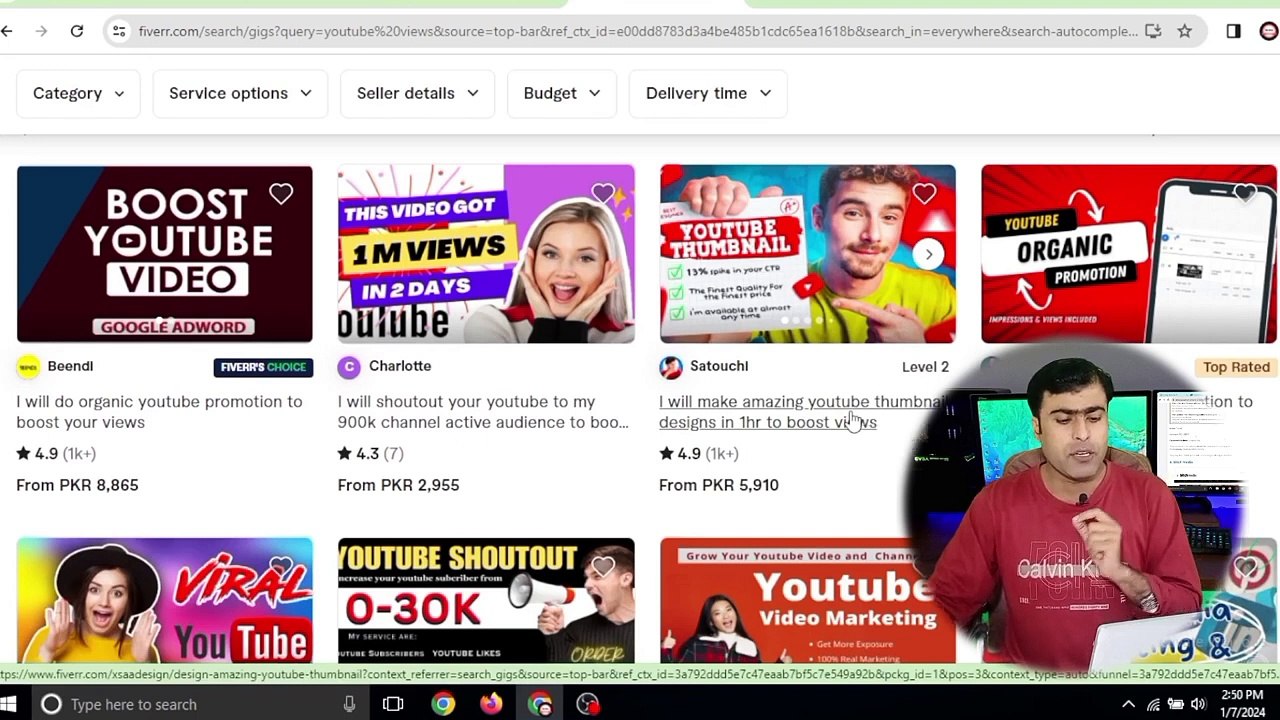
Task: Click the "Top Rated" badge
Action: (x=1236, y=367)
